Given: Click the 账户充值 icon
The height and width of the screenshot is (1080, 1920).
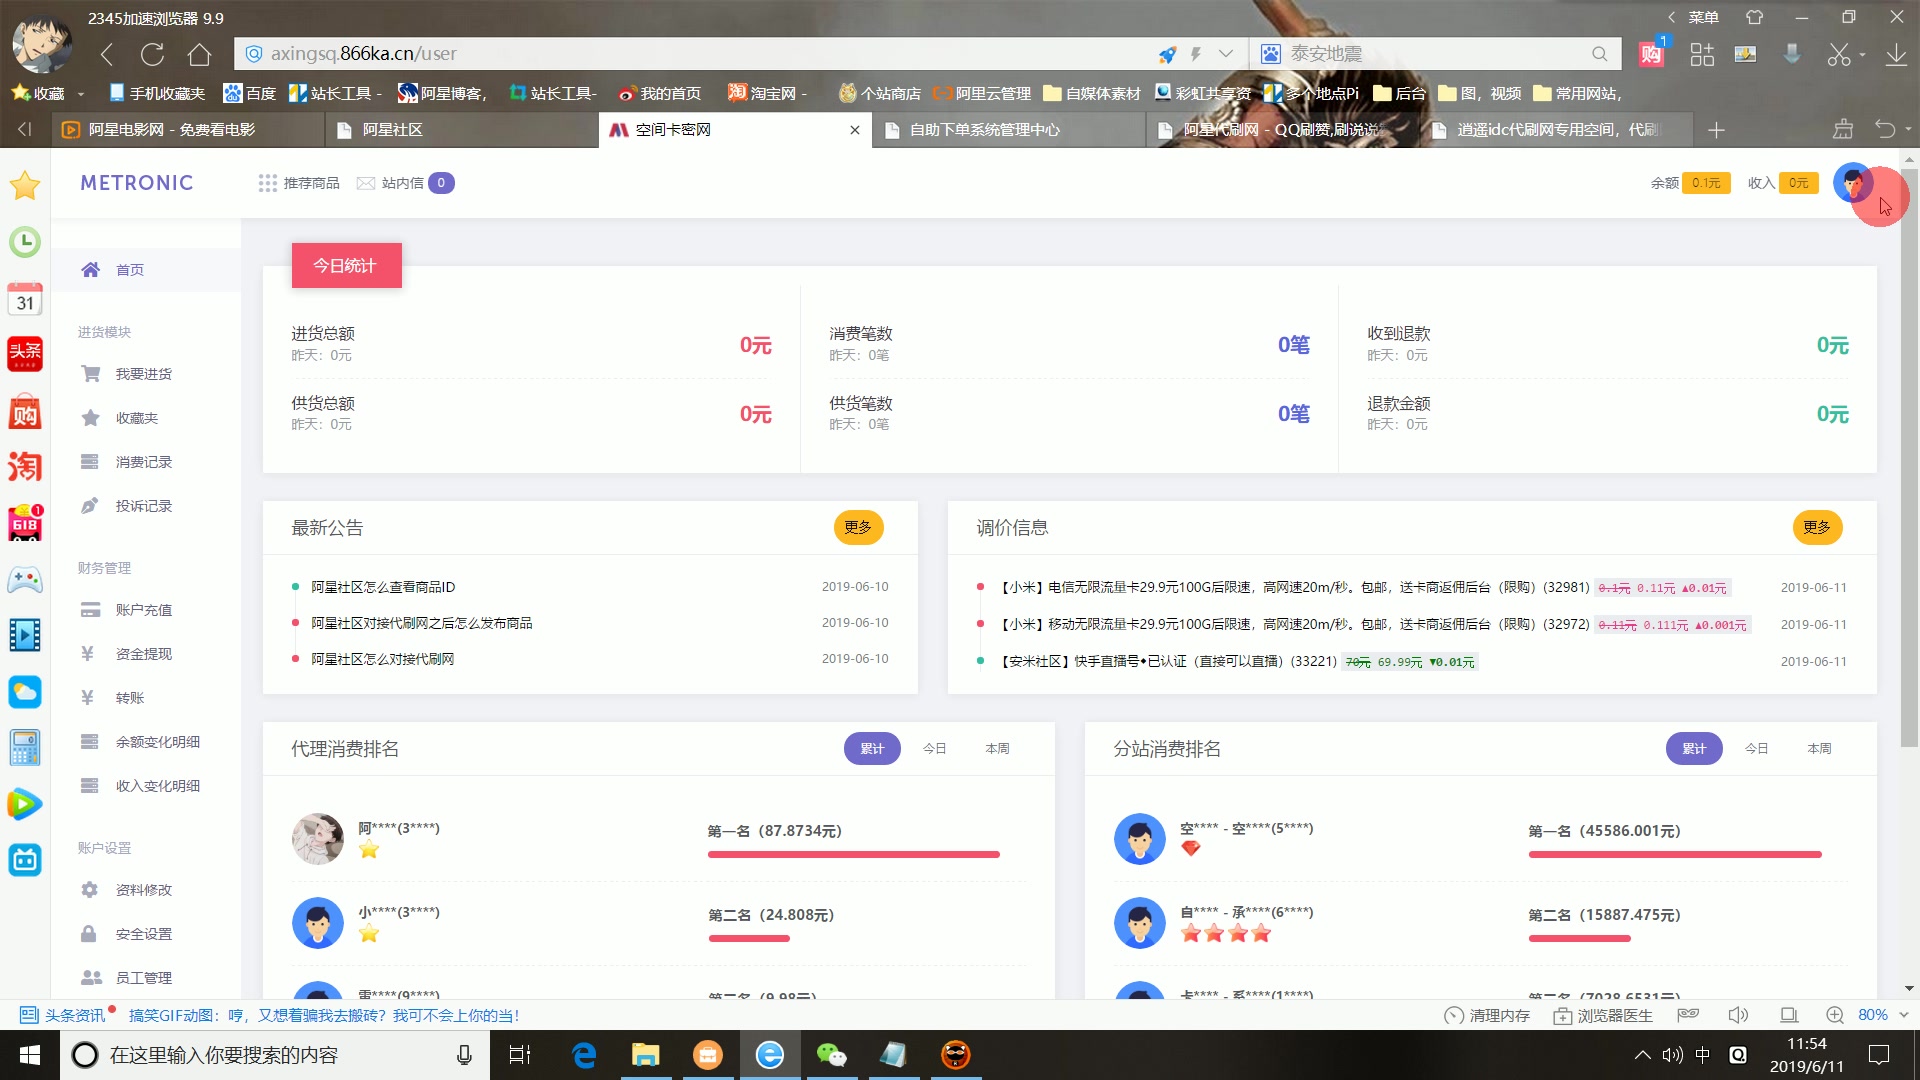Looking at the screenshot, I should (88, 609).
